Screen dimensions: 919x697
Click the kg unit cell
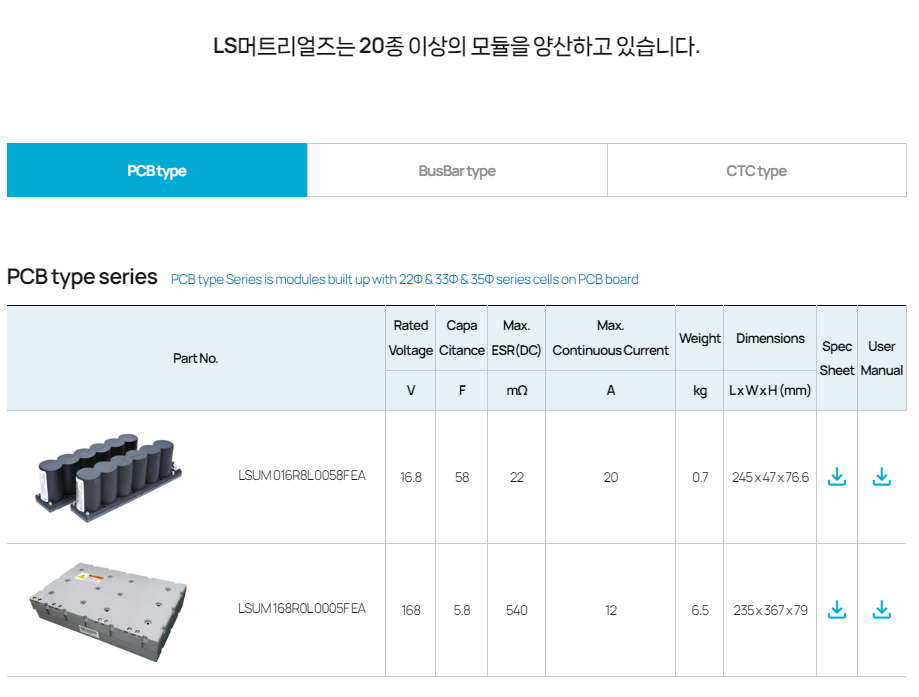pos(700,390)
